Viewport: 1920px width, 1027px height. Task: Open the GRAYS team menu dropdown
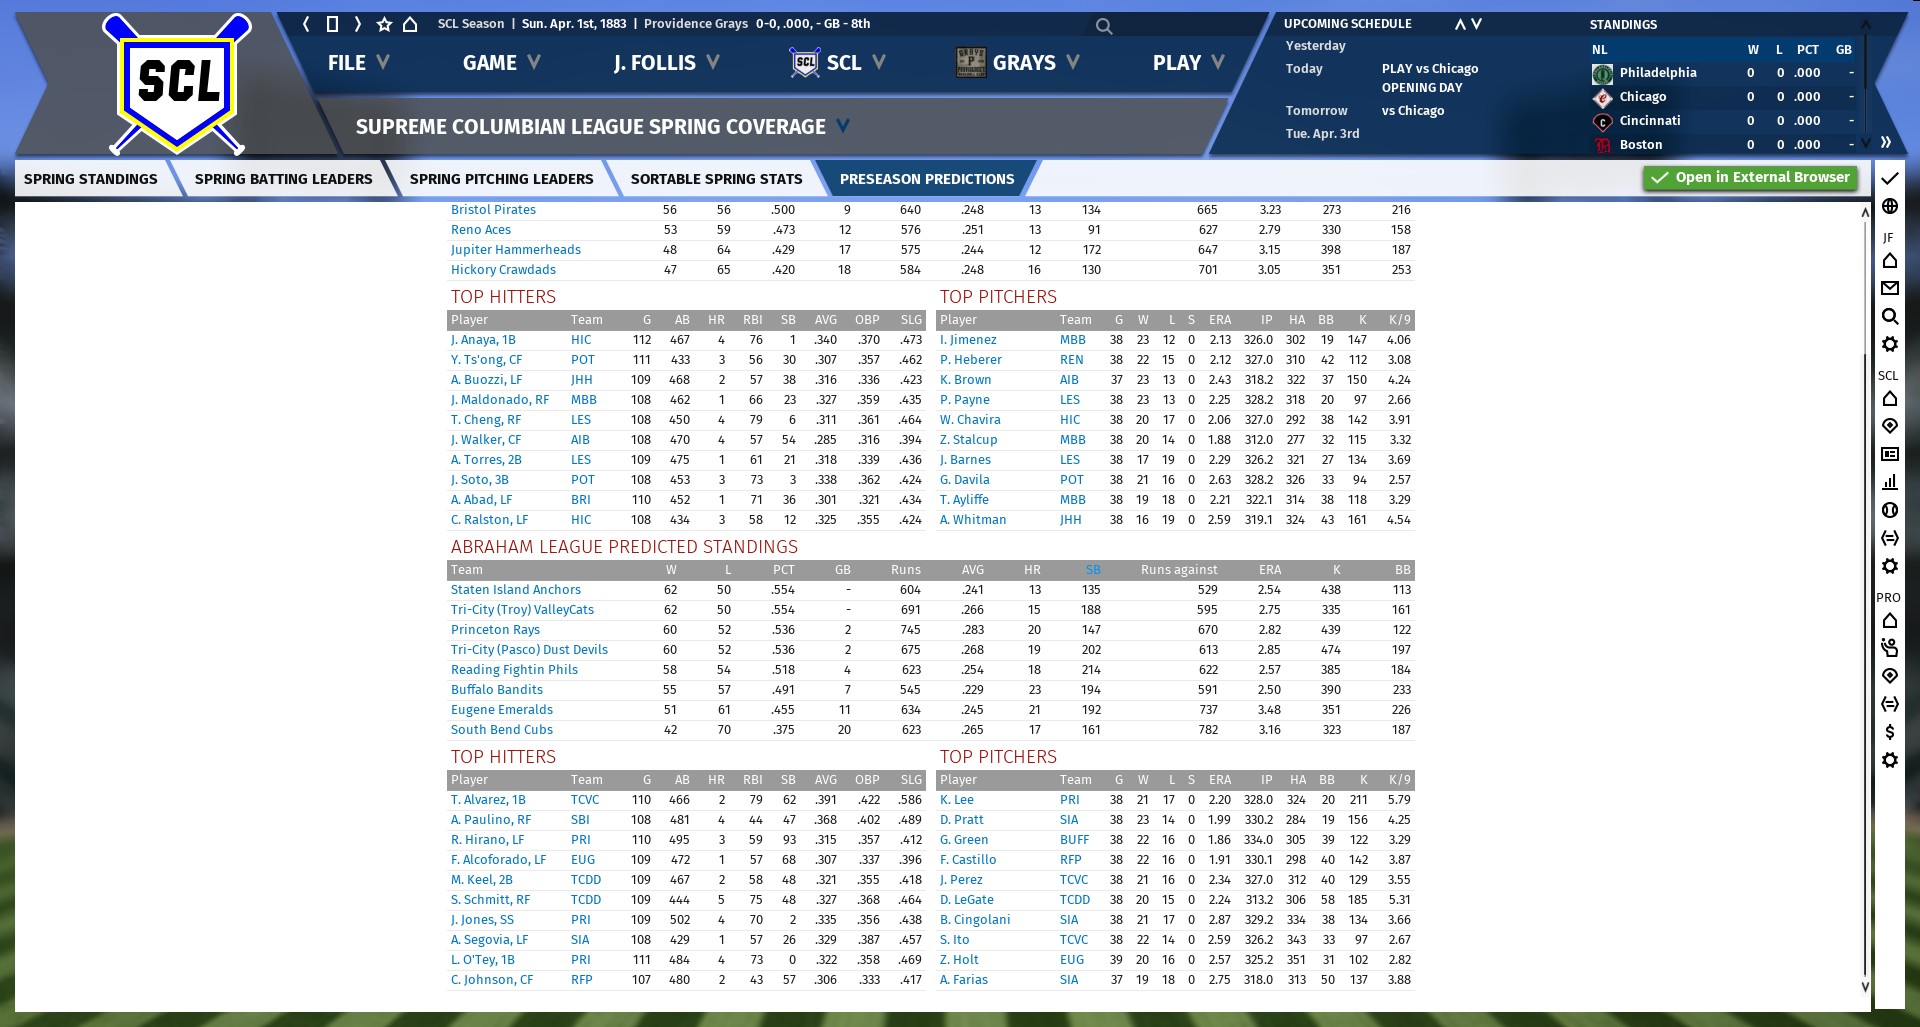[1018, 63]
